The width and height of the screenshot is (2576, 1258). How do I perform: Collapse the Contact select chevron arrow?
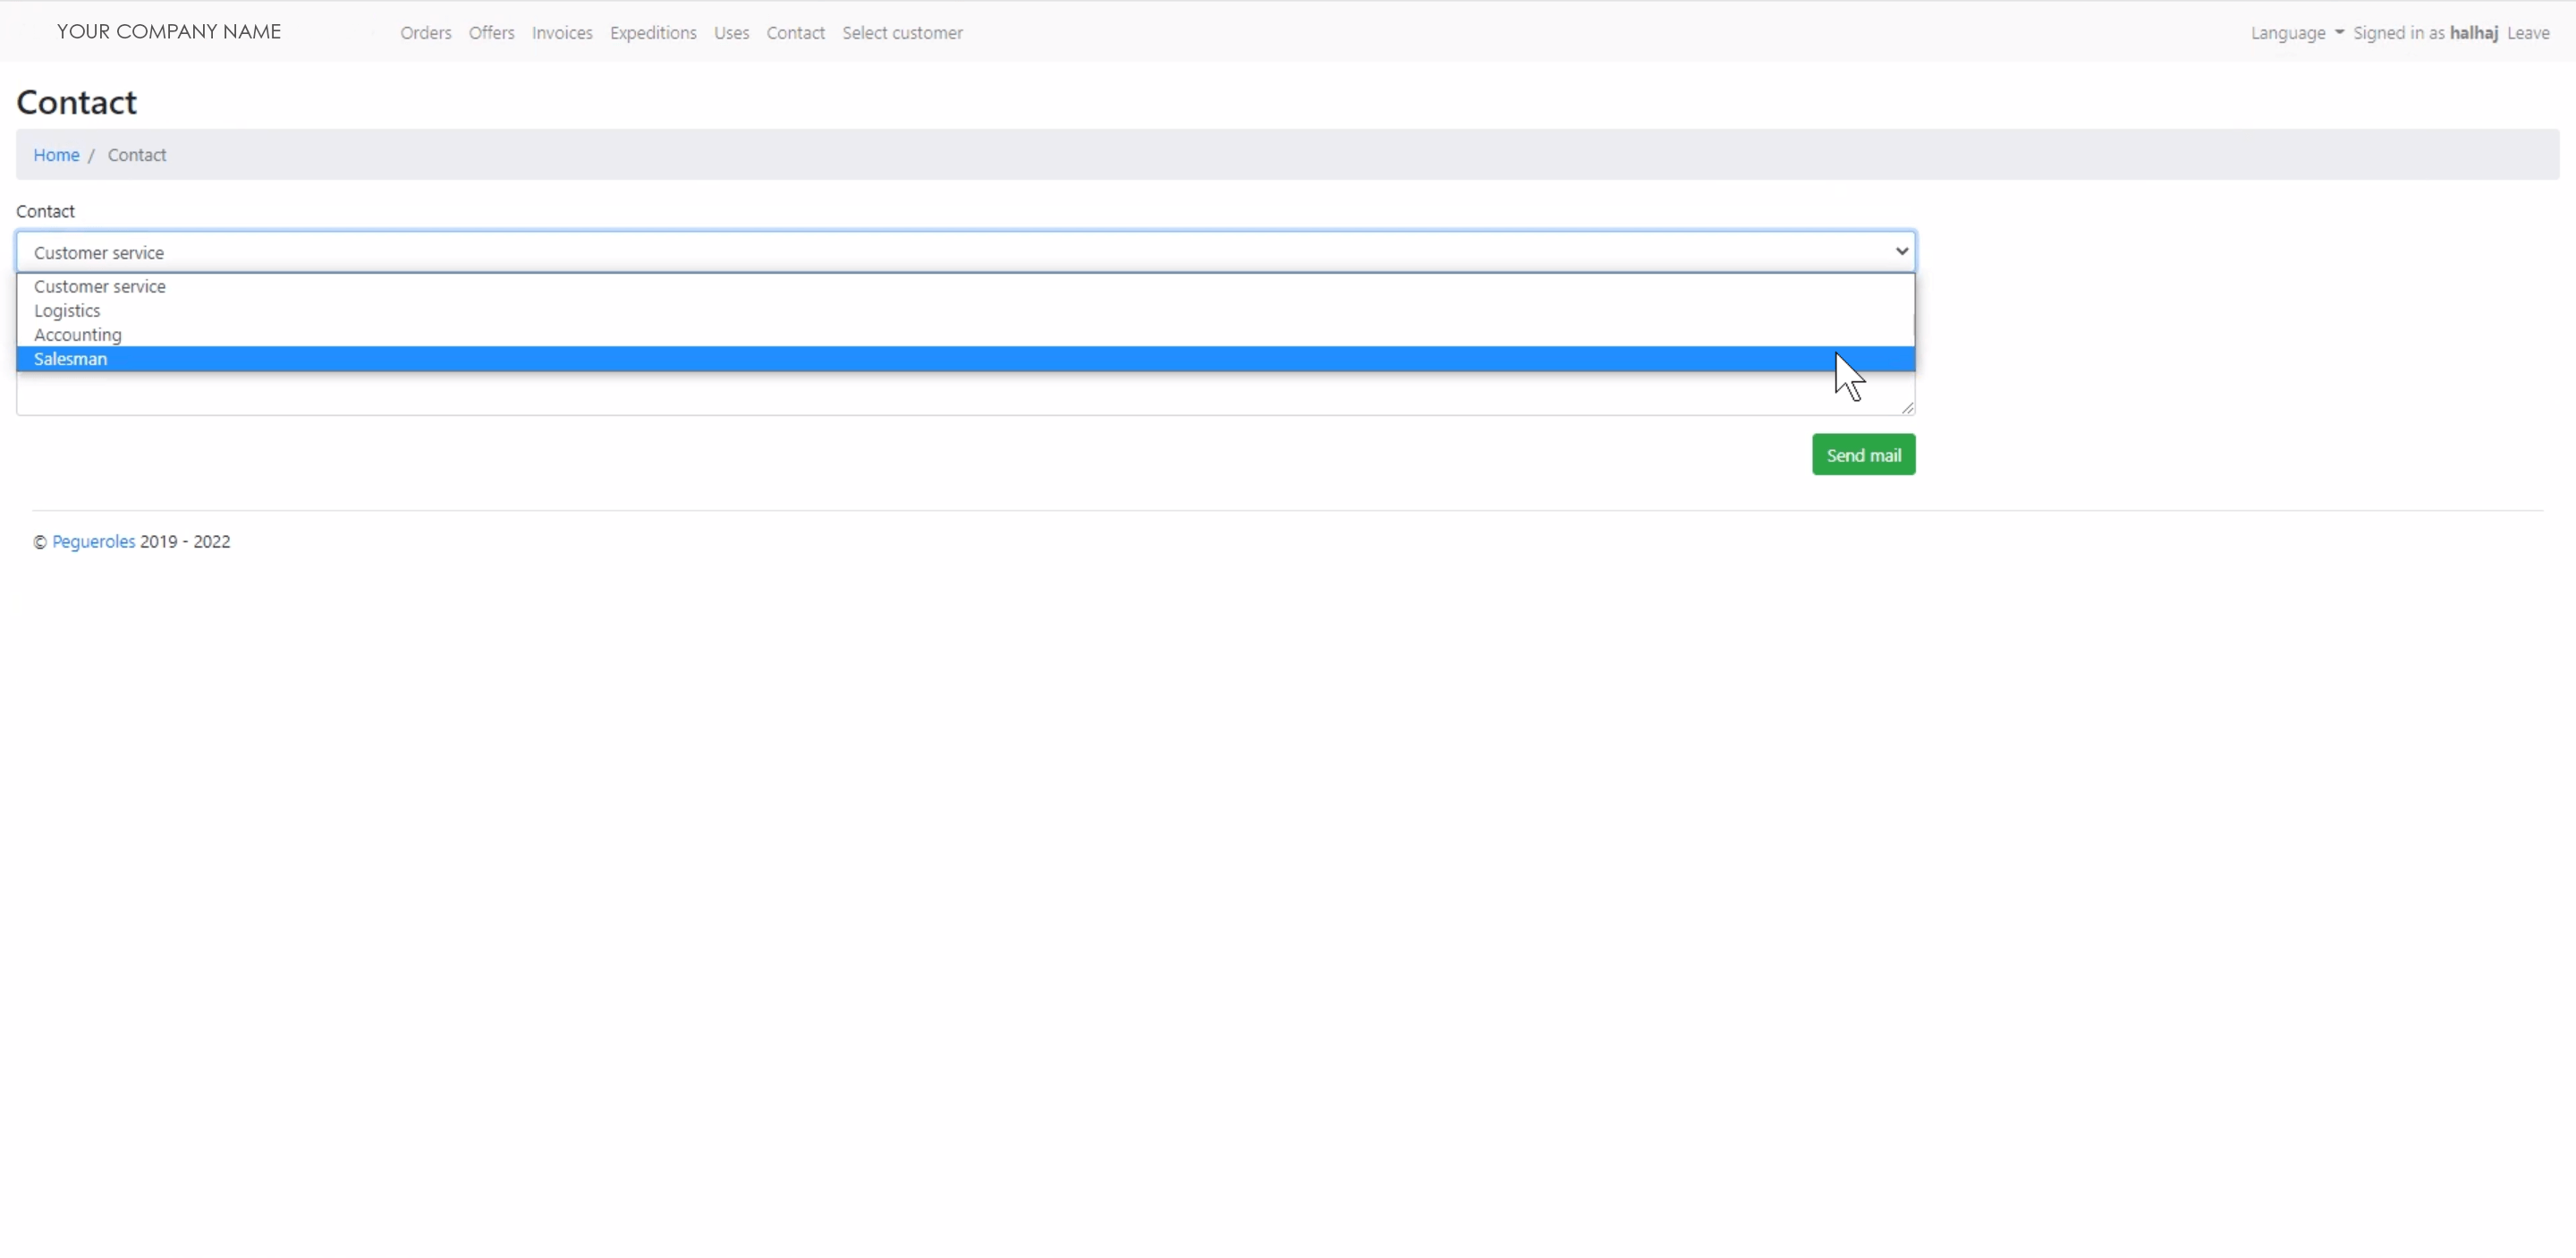tap(1900, 252)
